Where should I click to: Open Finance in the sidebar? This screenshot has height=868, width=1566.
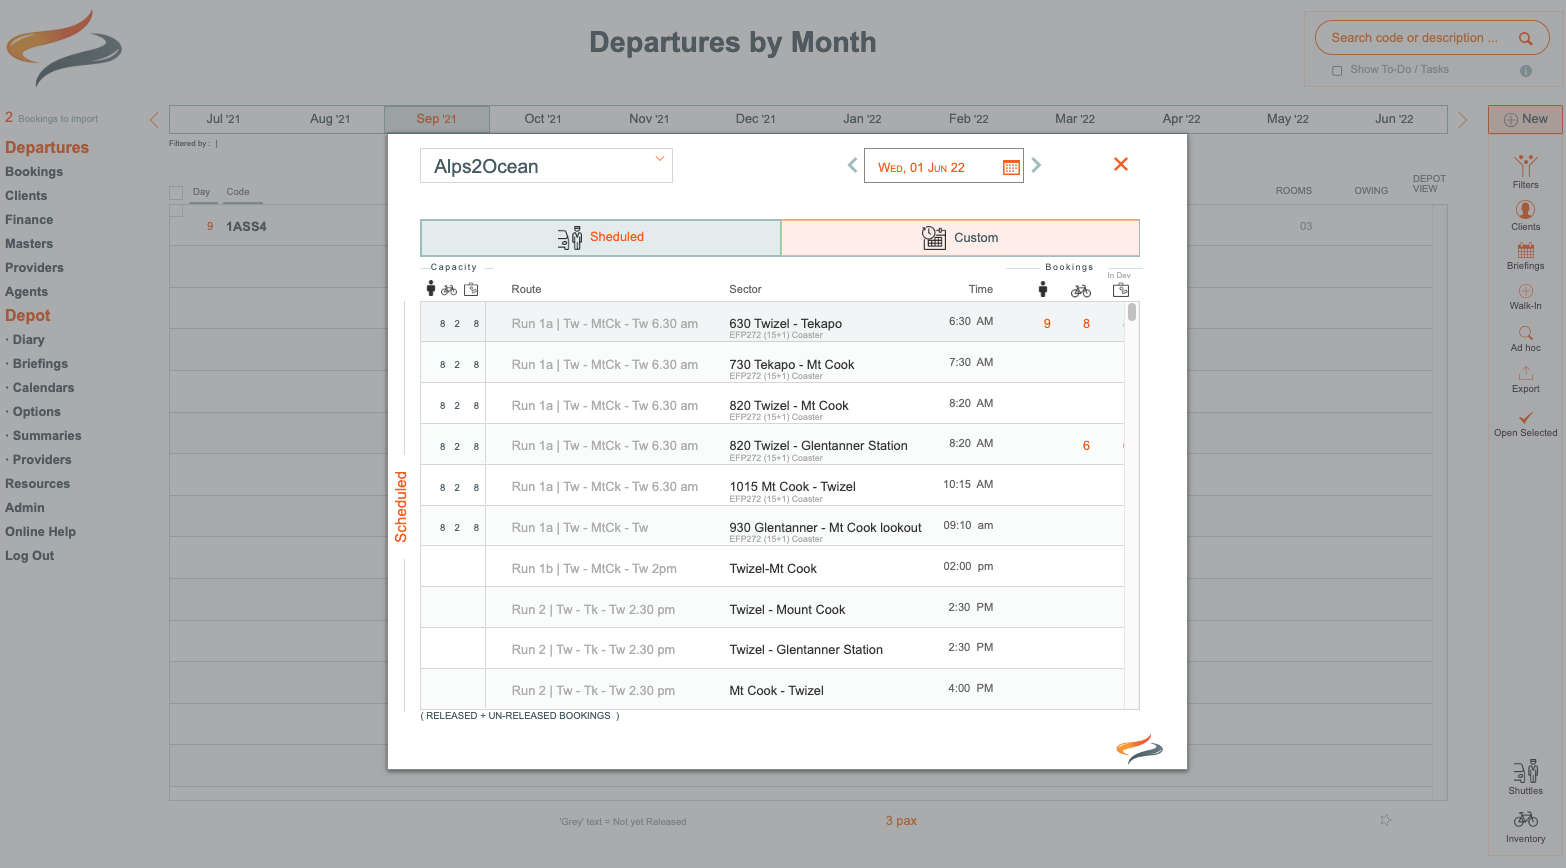(x=29, y=220)
